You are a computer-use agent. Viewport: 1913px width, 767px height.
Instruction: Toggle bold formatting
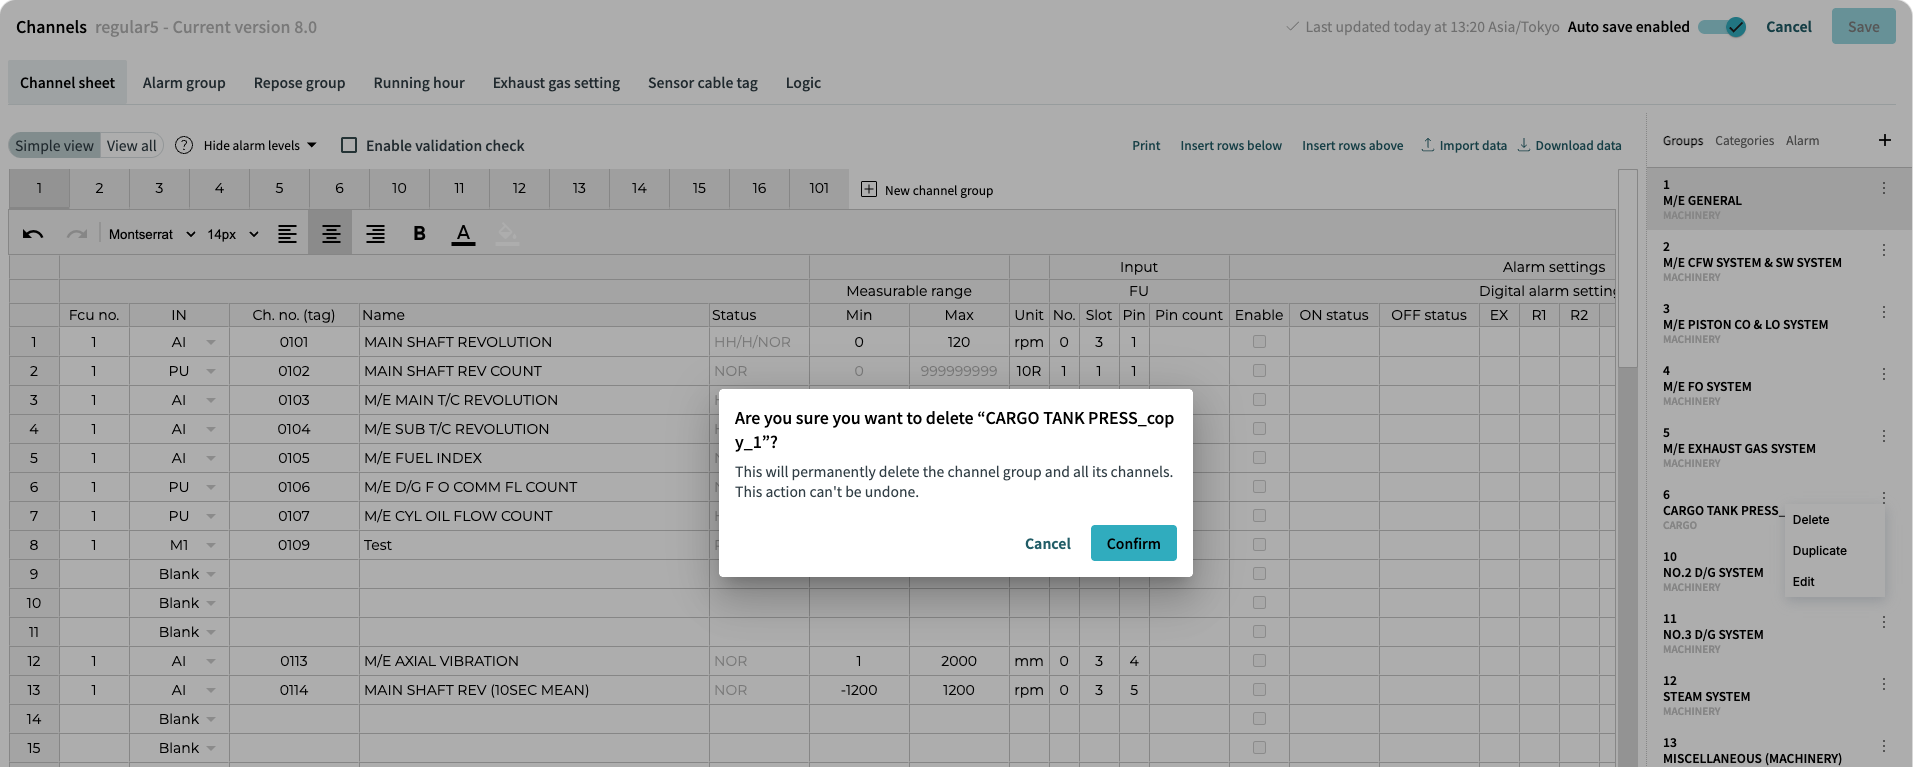tap(419, 234)
